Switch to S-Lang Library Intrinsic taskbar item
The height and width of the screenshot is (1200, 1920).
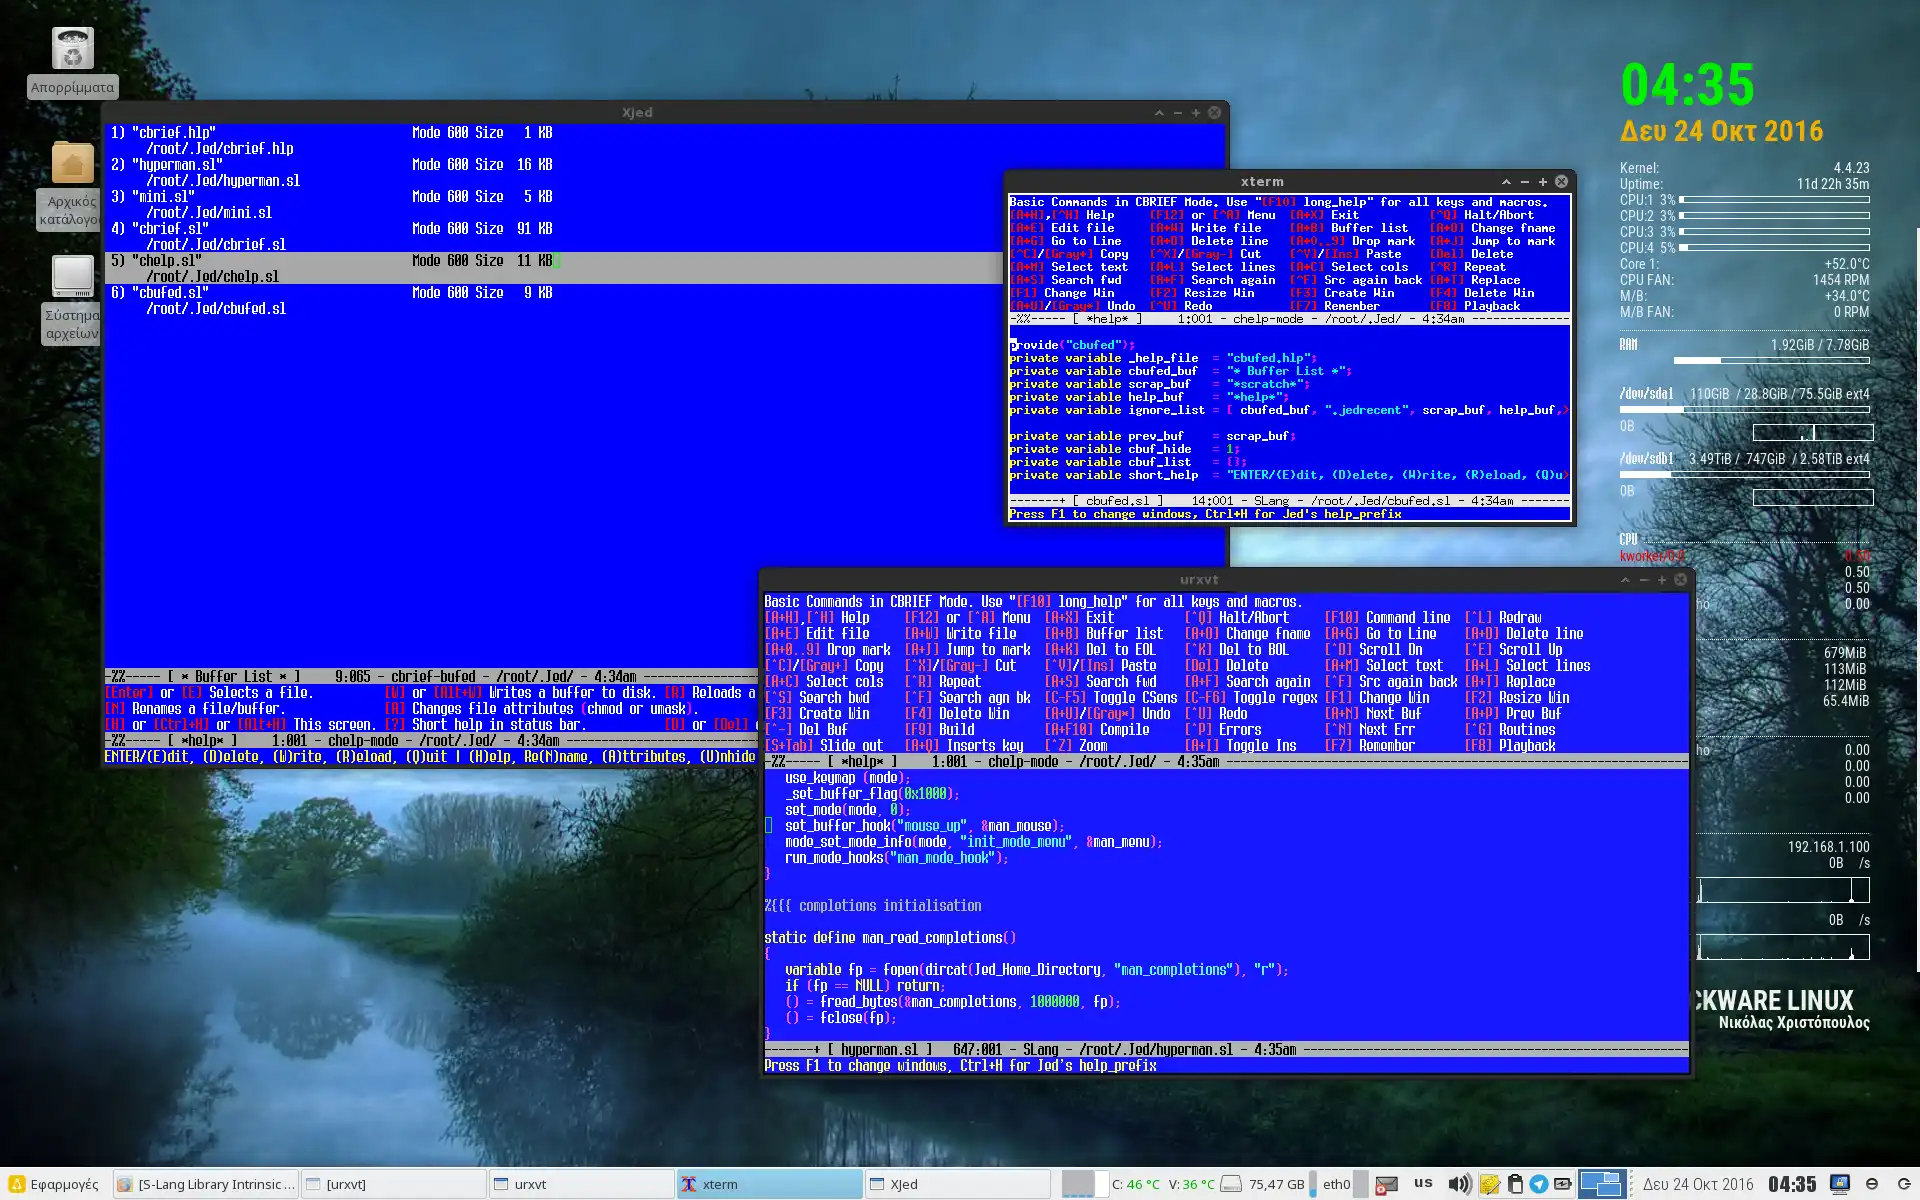coord(205,1184)
